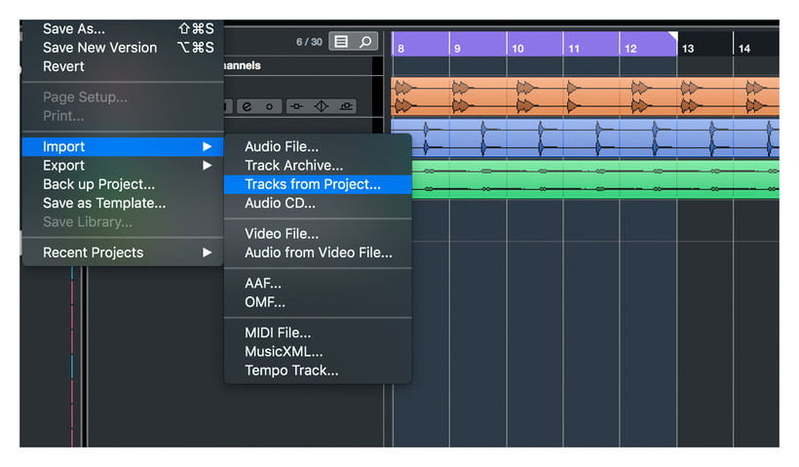Open the Edit Channel Settings 'e' icon

pyautogui.click(x=247, y=106)
